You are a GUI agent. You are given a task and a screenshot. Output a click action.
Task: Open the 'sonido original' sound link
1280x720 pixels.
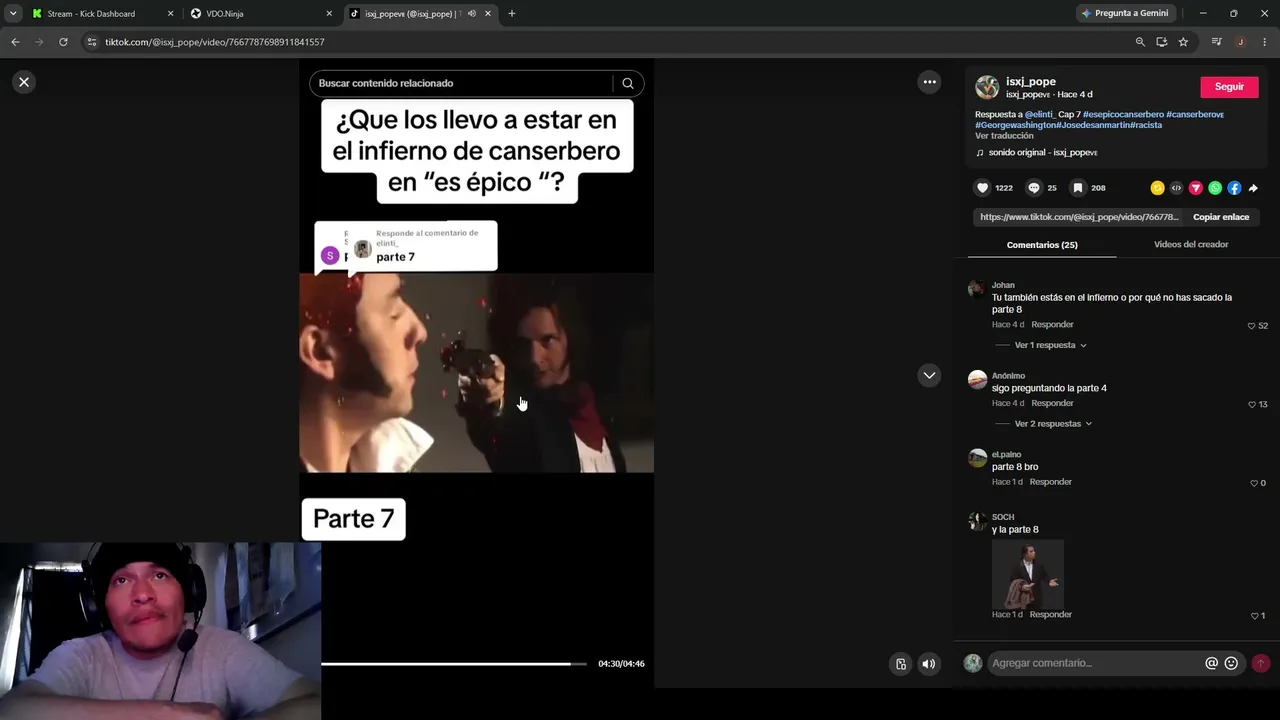tap(1043, 153)
